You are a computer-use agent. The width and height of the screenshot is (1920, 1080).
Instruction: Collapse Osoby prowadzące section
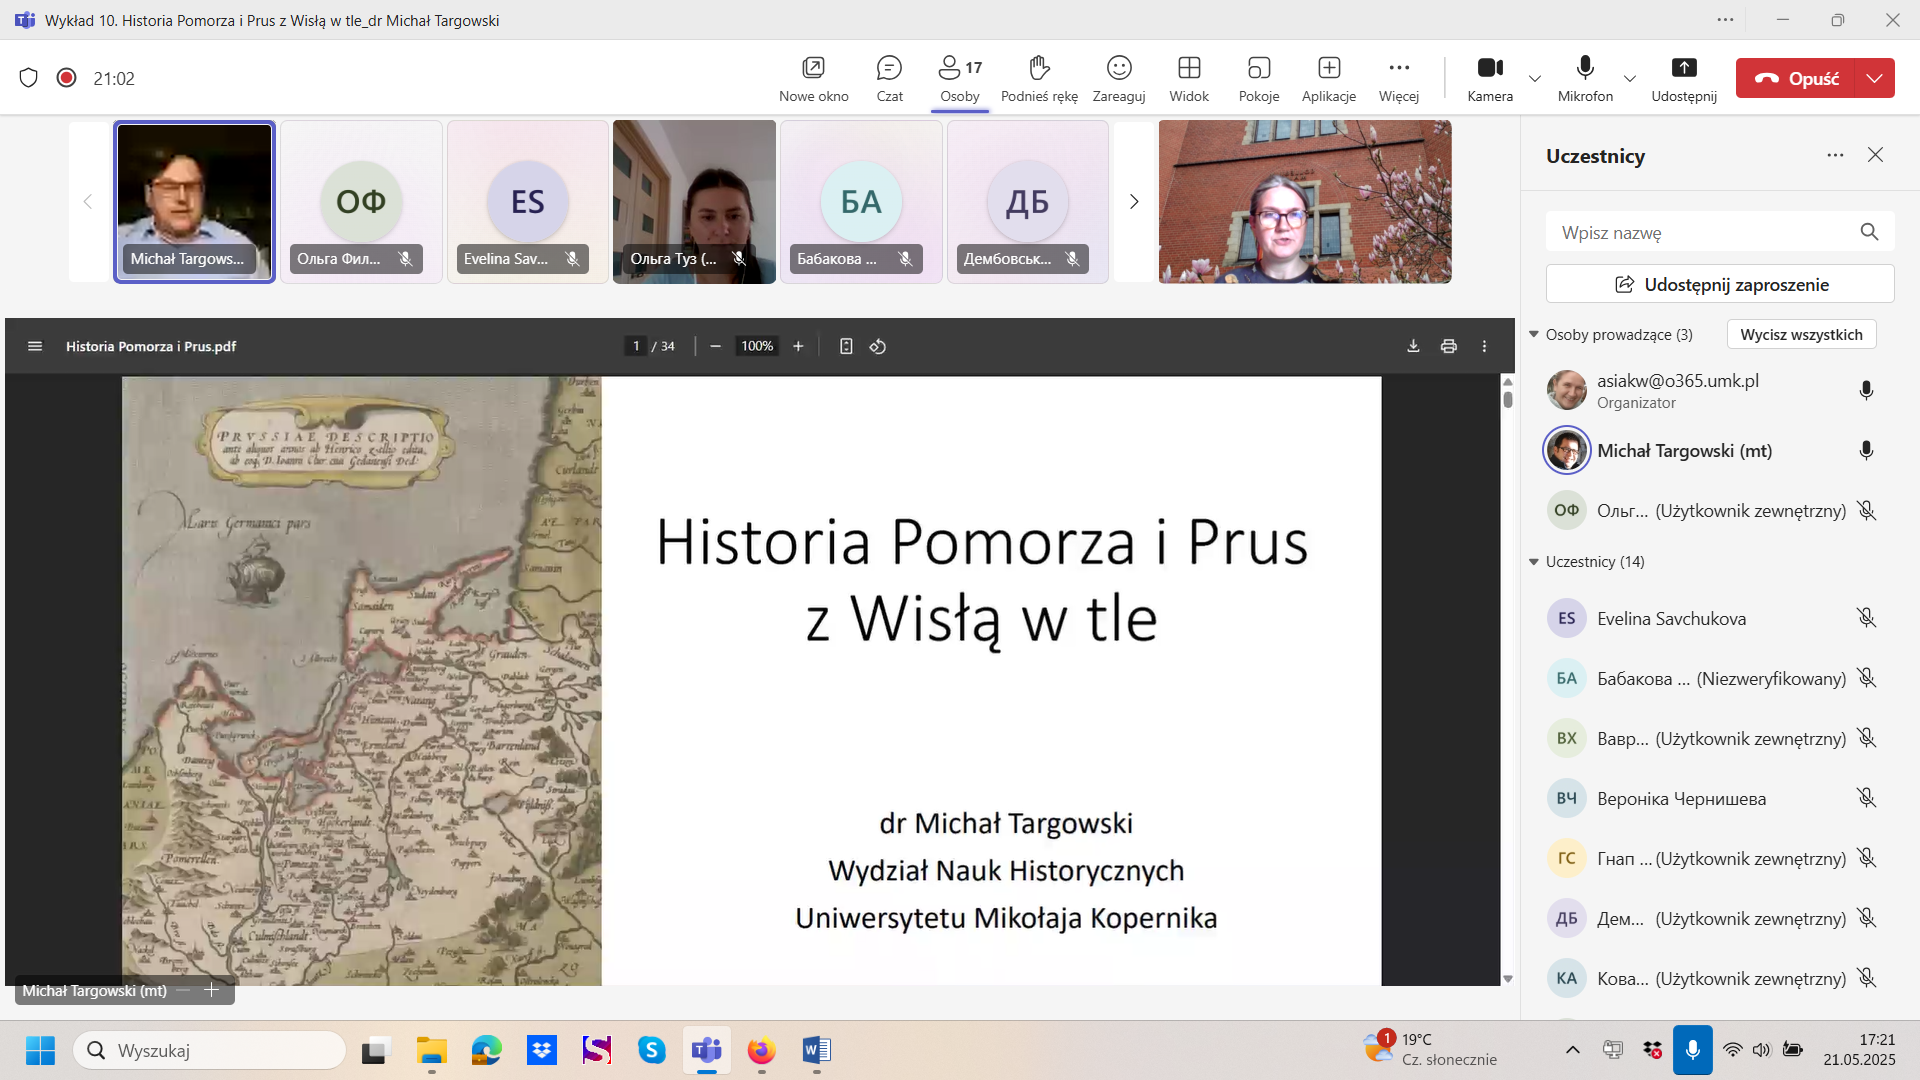pyautogui.click(x=1534, y=334)
